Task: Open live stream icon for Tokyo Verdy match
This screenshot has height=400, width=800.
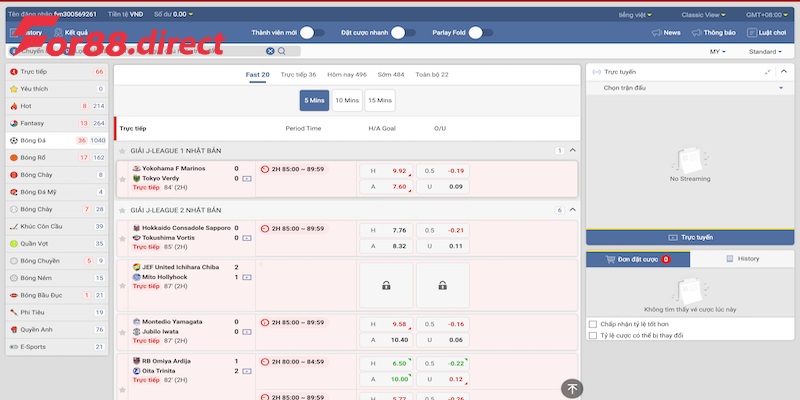Action: (x=247, y=179)
